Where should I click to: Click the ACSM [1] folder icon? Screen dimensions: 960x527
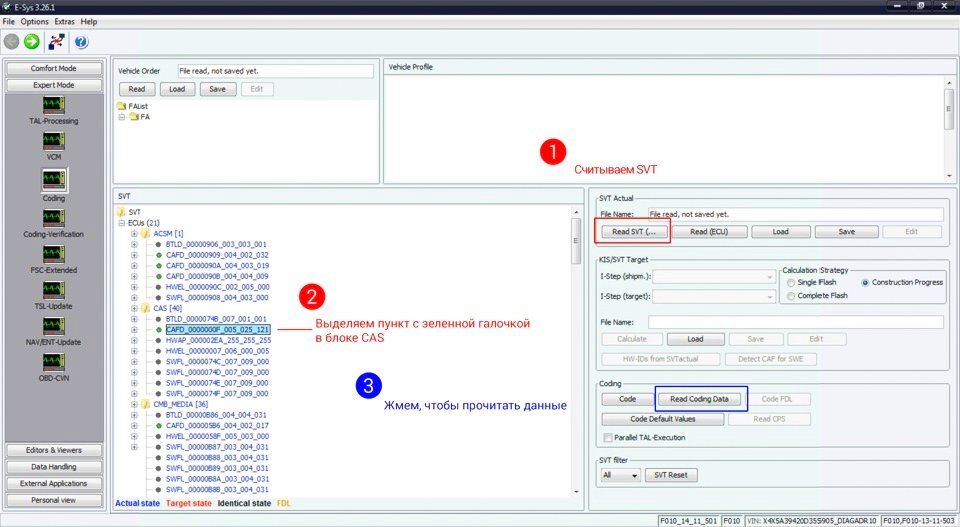coord(146,233)
